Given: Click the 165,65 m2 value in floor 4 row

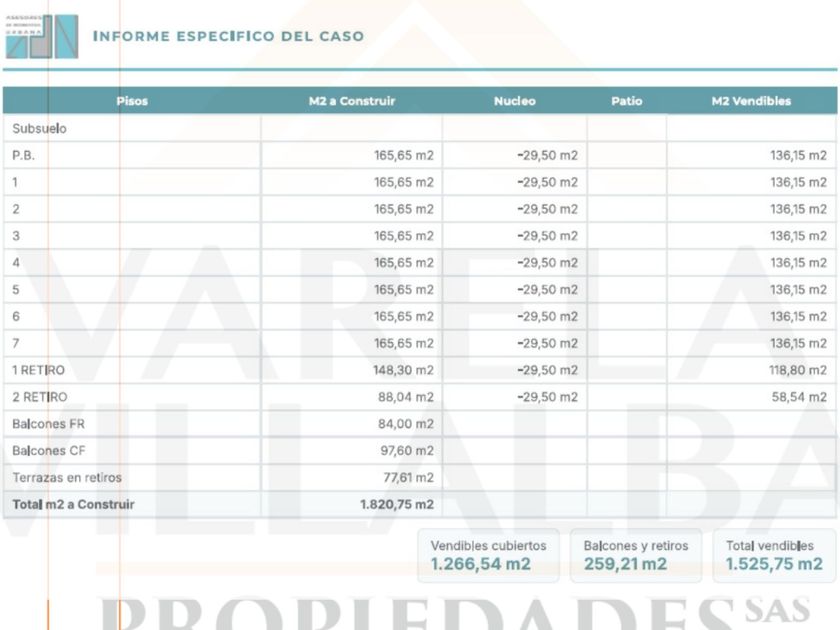Looking at the screenshot, I should [x=404, y=262].
